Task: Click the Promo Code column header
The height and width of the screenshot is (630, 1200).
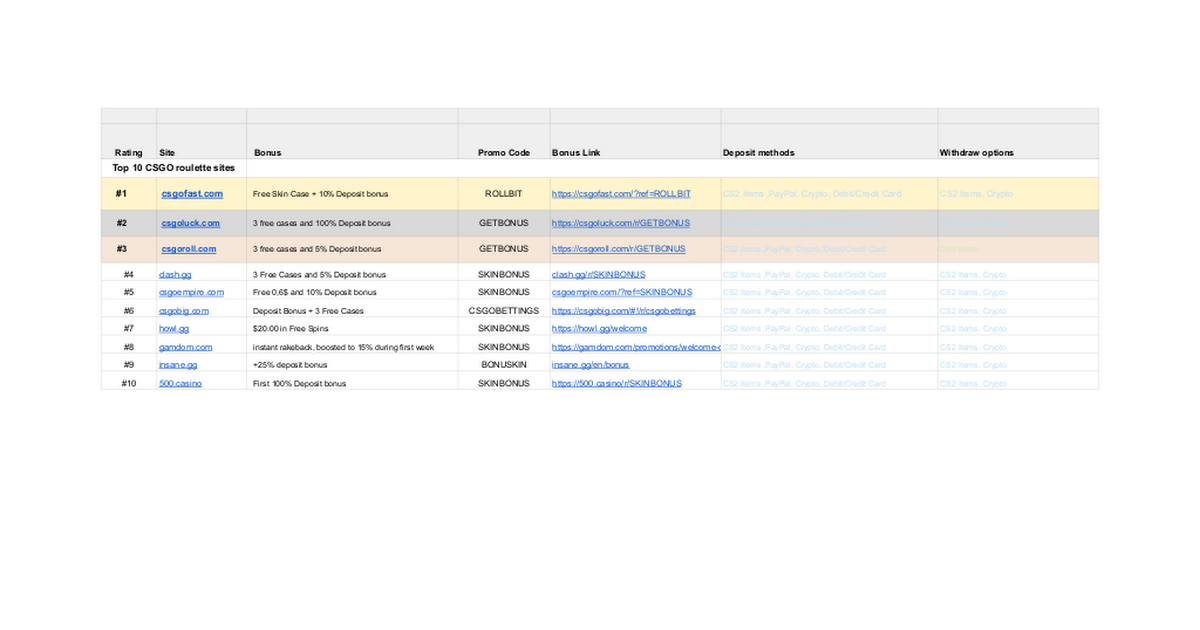Action: click(504, 153)
